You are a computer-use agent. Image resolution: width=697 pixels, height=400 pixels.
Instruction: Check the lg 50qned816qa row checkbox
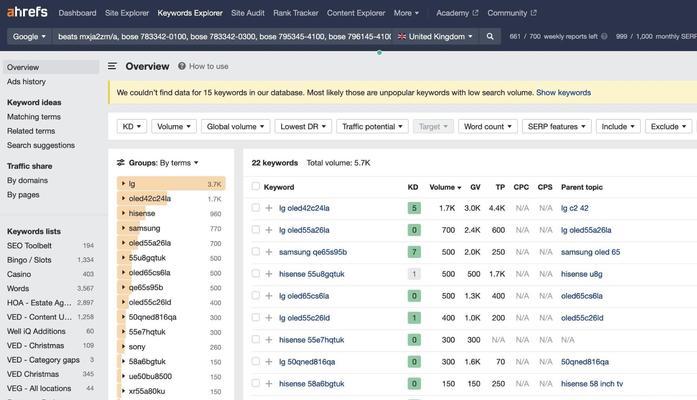tap(256, 361)
